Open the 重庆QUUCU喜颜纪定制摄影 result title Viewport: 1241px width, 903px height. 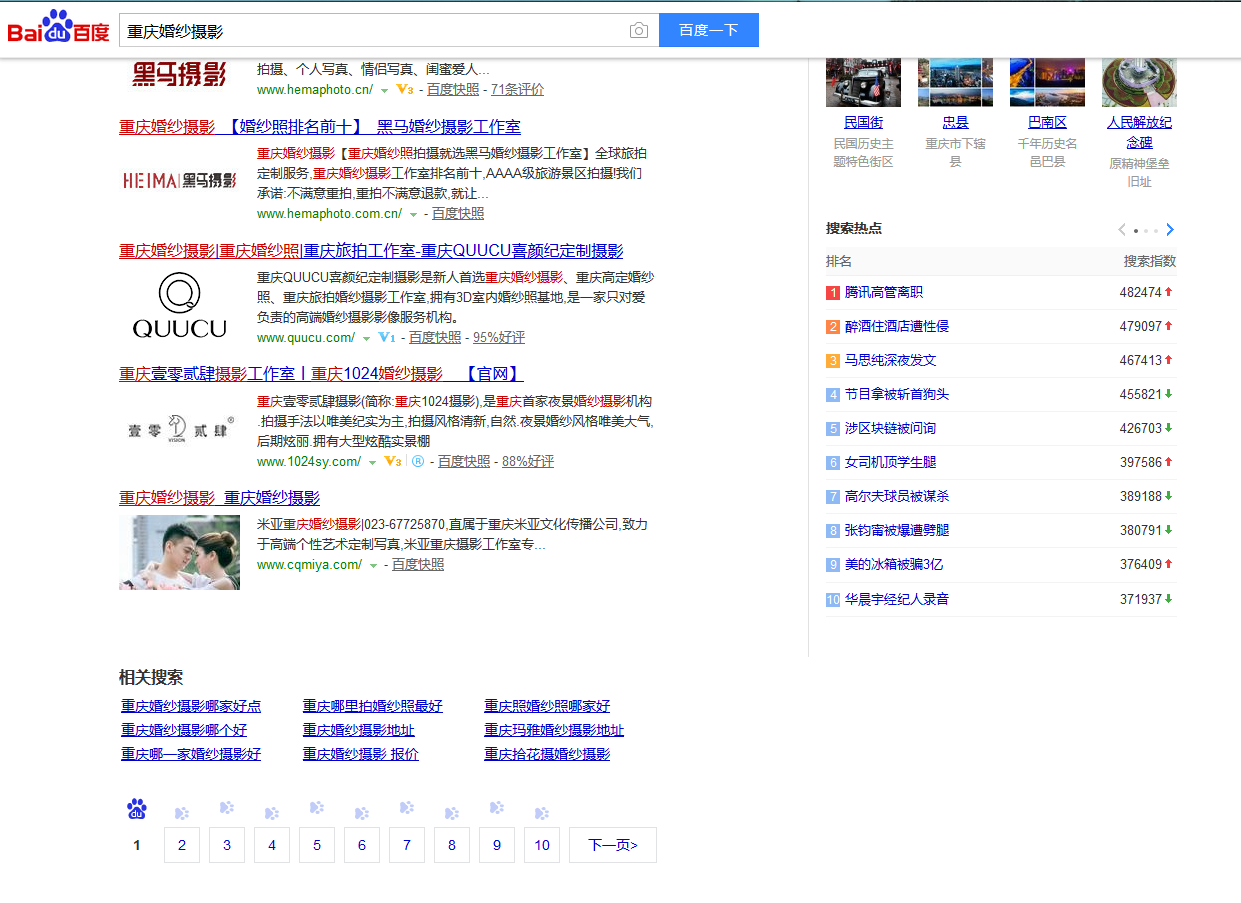[x=371, y=251]
